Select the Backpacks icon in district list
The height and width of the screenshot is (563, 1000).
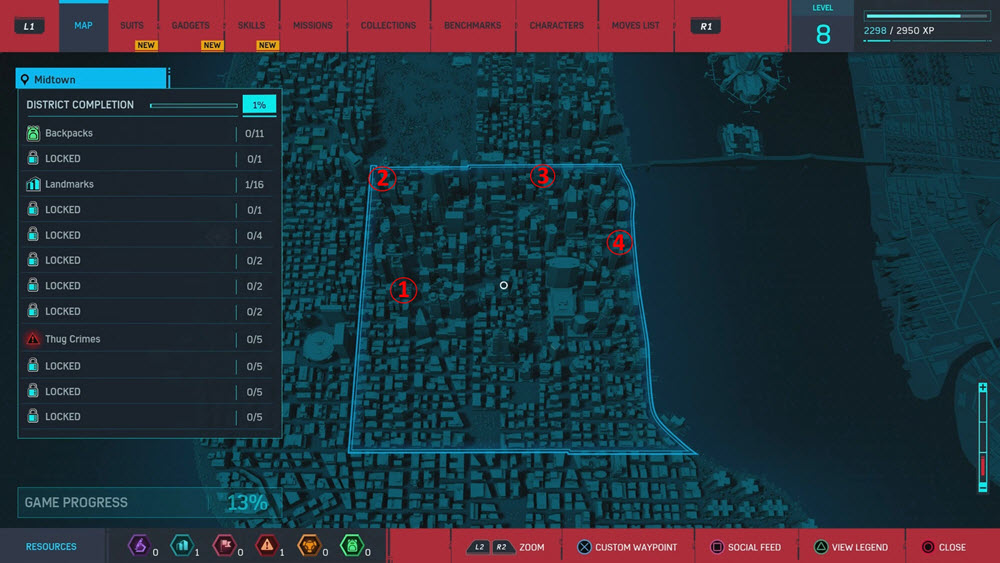33,133
